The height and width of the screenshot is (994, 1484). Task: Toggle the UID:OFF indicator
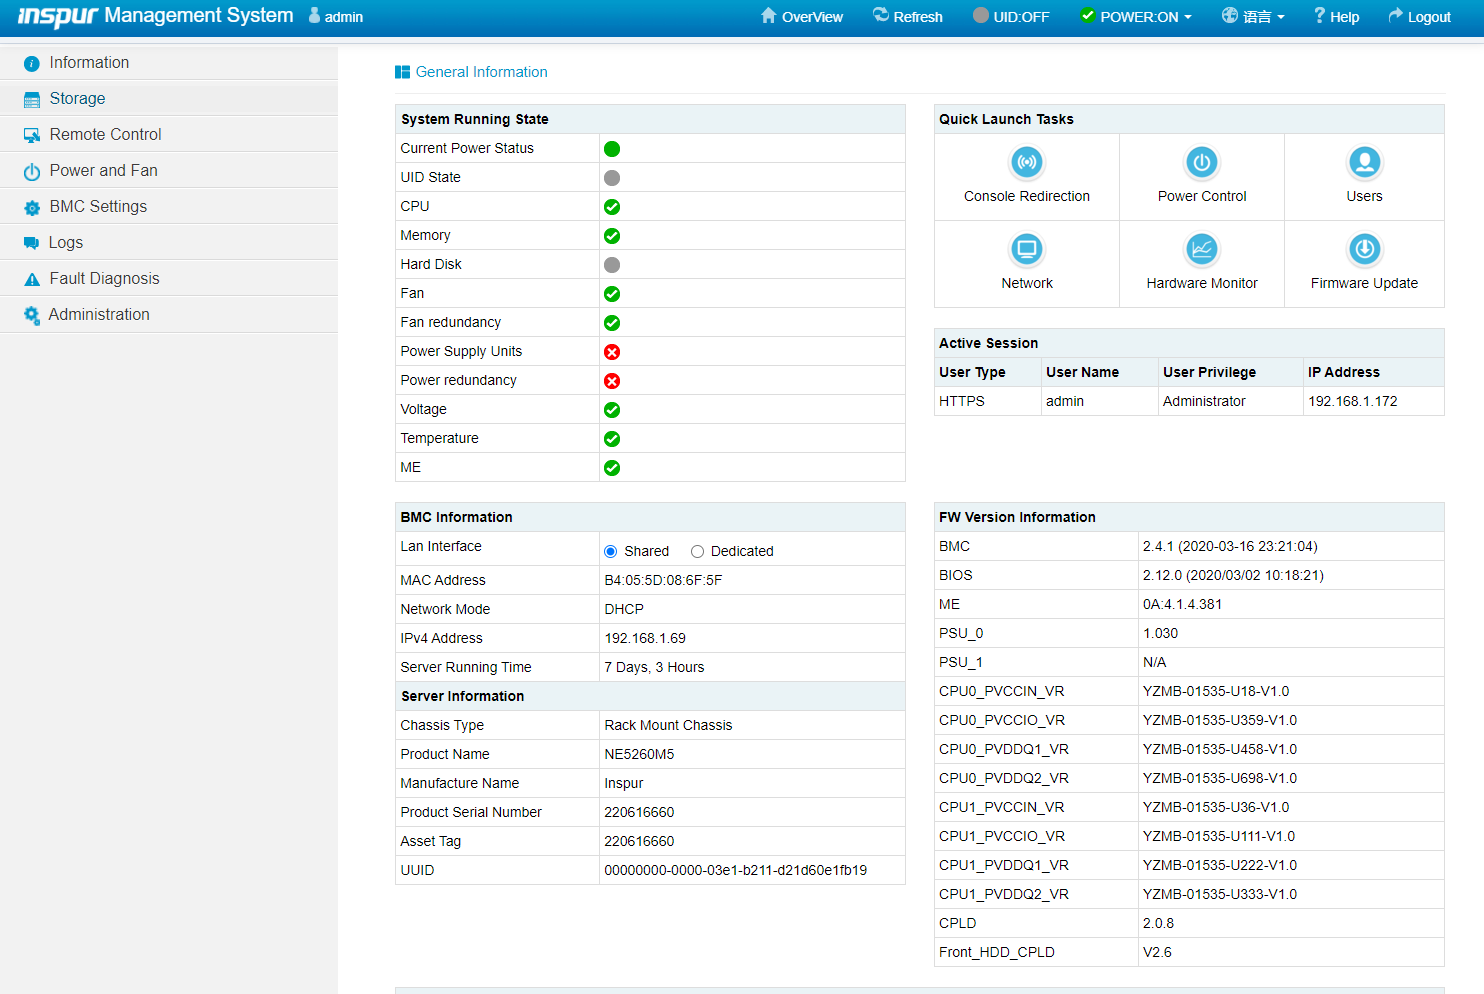(x=1011, y=17)
